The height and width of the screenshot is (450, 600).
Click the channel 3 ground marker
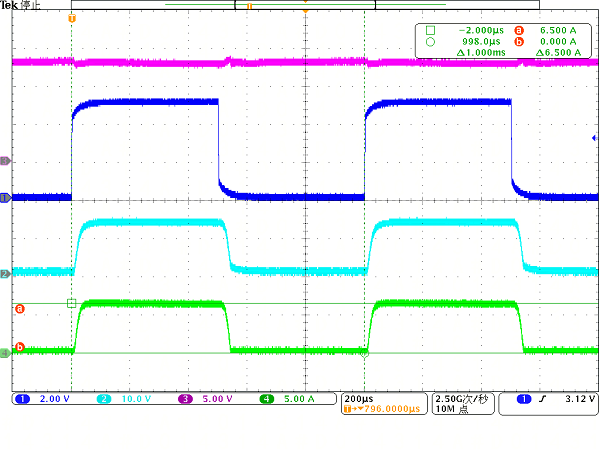click(x=5, y=161)
